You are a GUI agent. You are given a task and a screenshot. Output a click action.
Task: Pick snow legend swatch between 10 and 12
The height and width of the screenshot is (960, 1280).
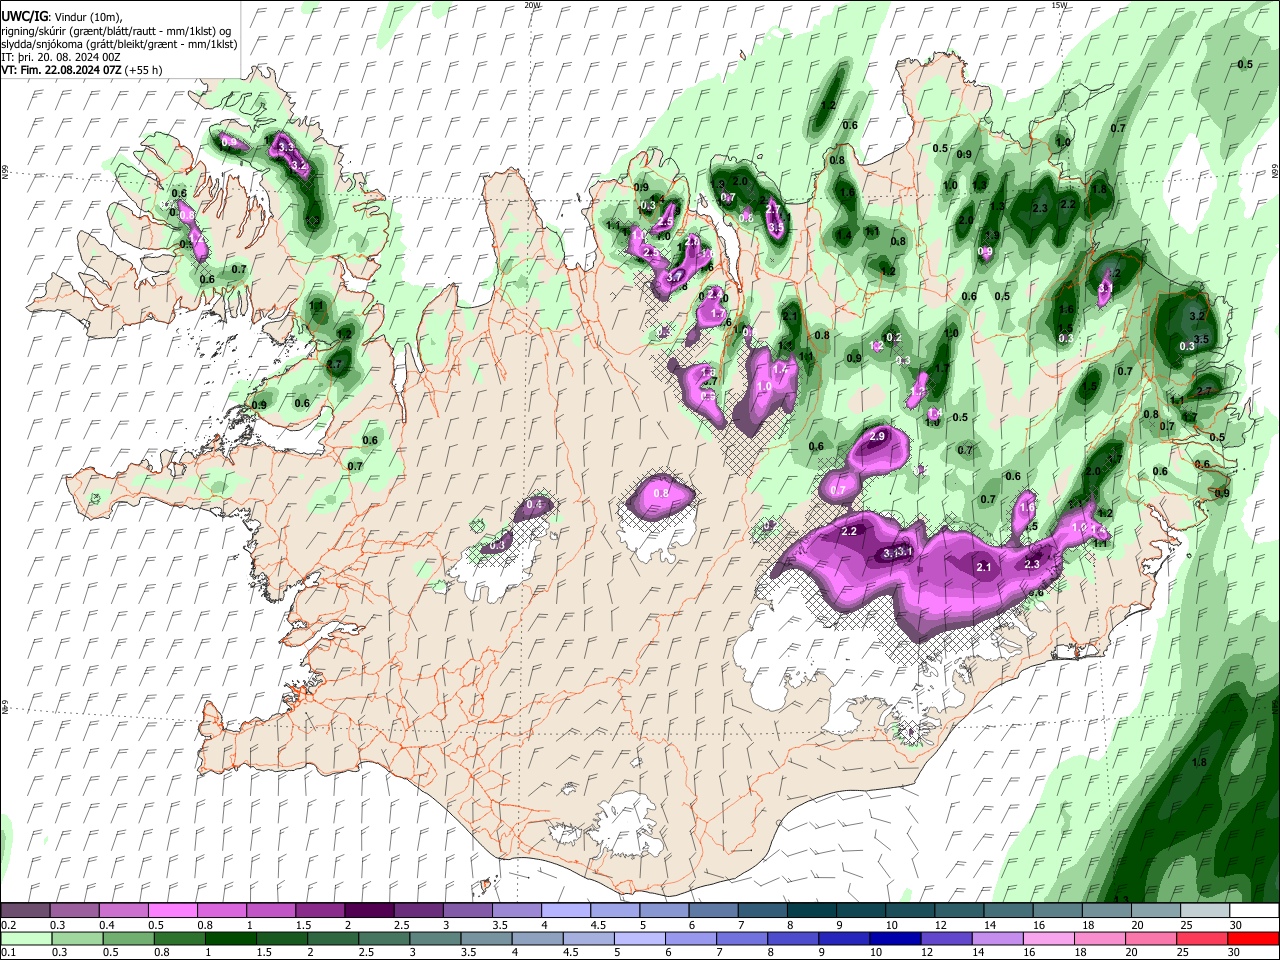click(x=910, y=911)
